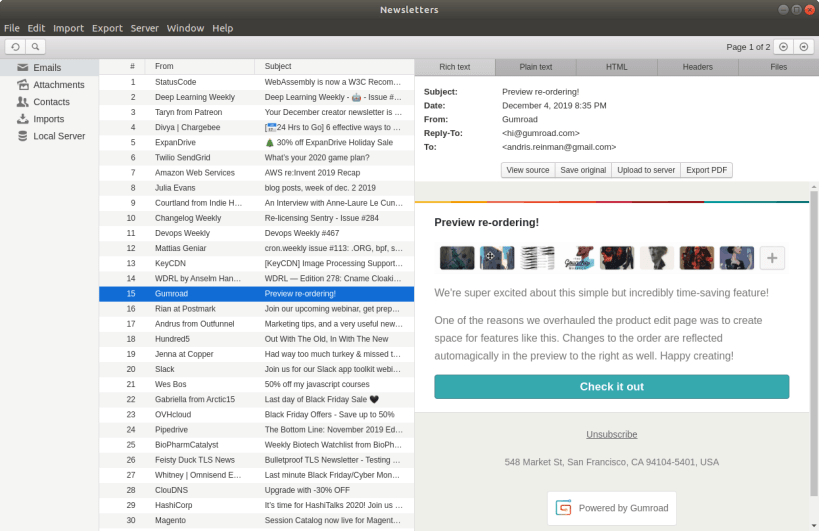Select the Rian at Postmark email
Screen dimensions: 819x531
click(256, 309)
